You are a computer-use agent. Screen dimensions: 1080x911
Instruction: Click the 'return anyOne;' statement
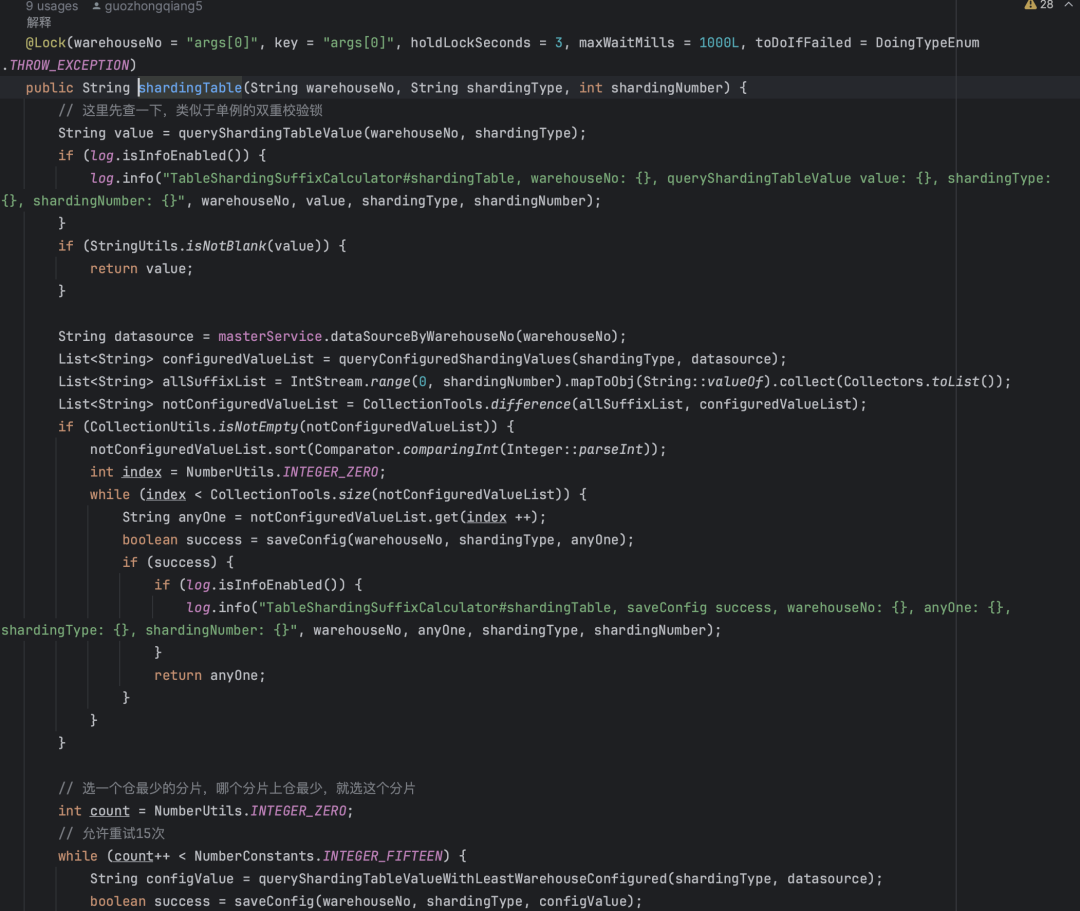tap(209, 676)
